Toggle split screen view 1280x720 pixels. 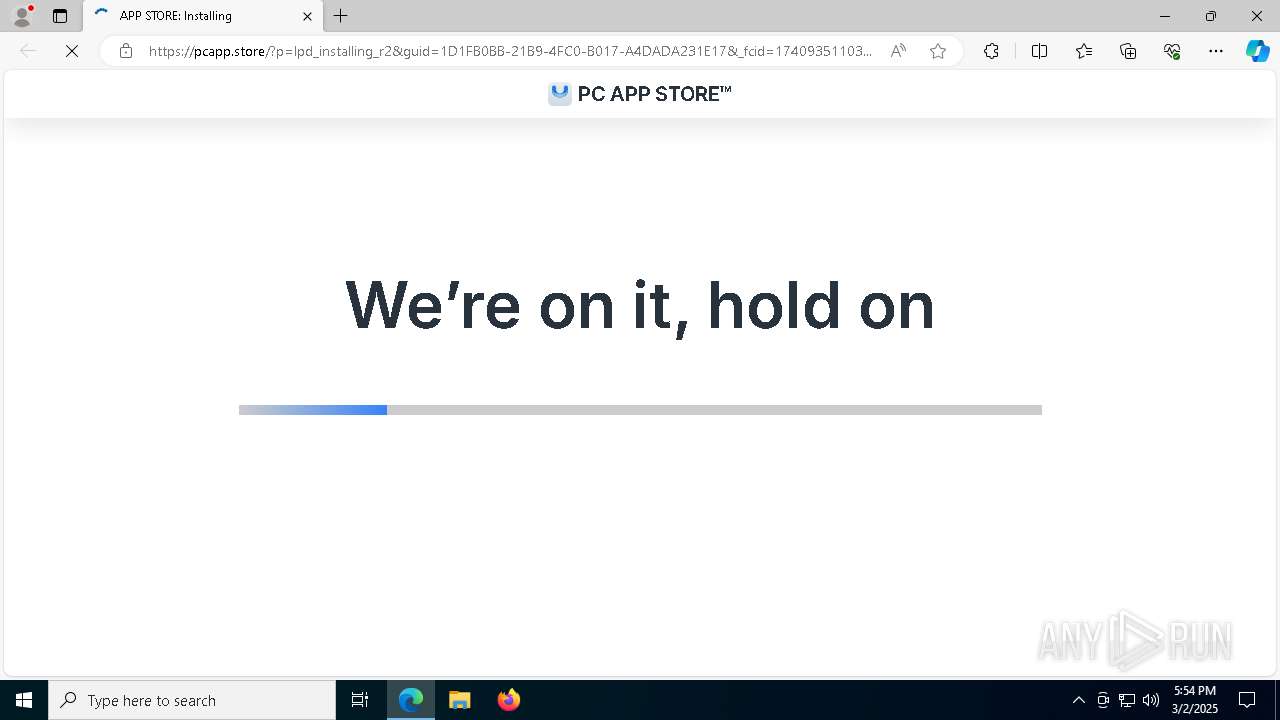(1039, 51)
